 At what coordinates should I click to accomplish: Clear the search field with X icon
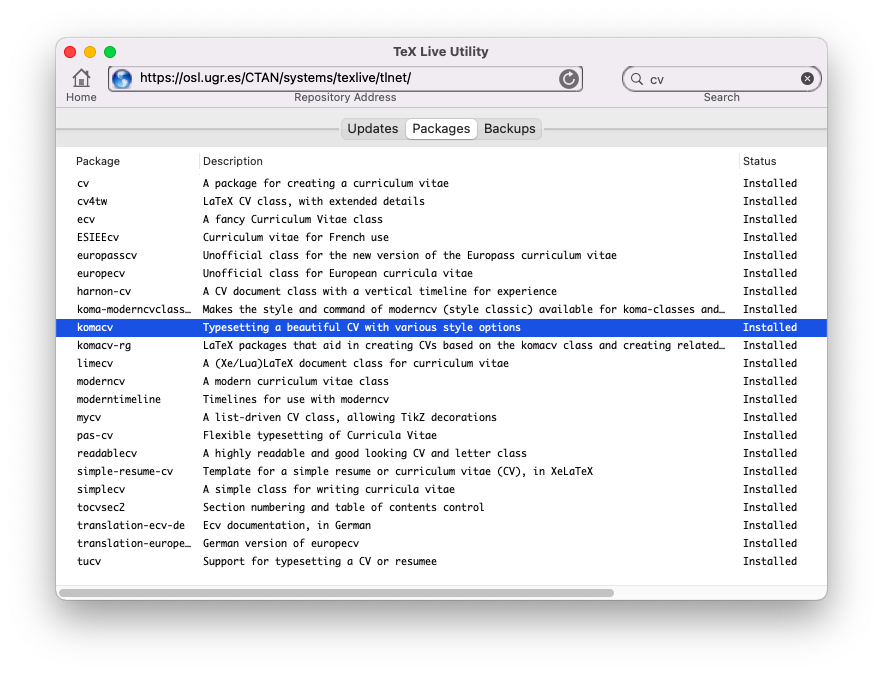pyautogui.click(x=807, y=79)
